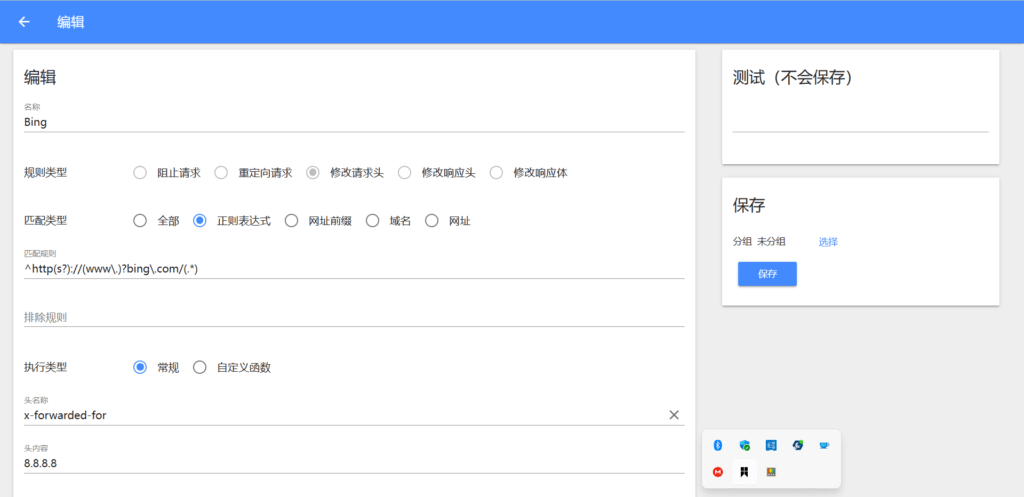The image size is (1024, 497).
Task: Select the 阻止请求 rule type
Action: (x=140, y=172)
